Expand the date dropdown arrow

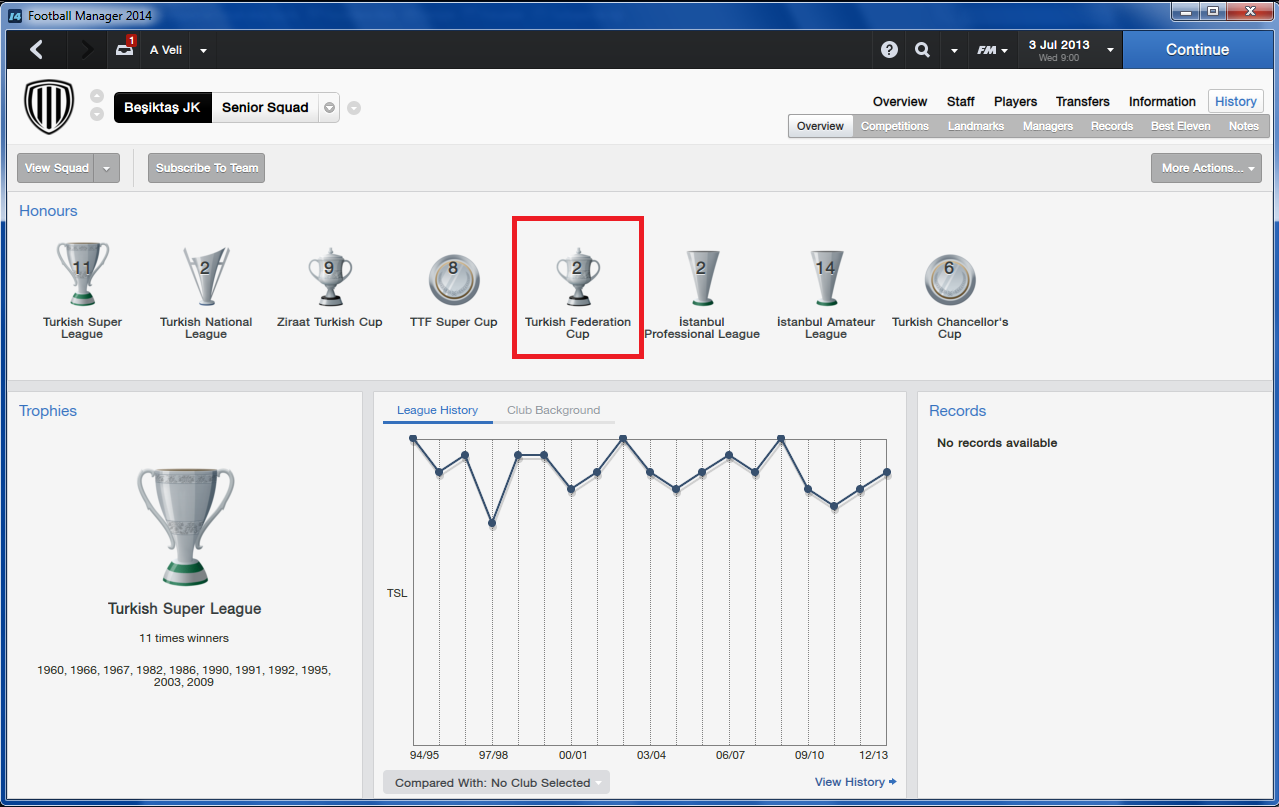click(1110, 50)
